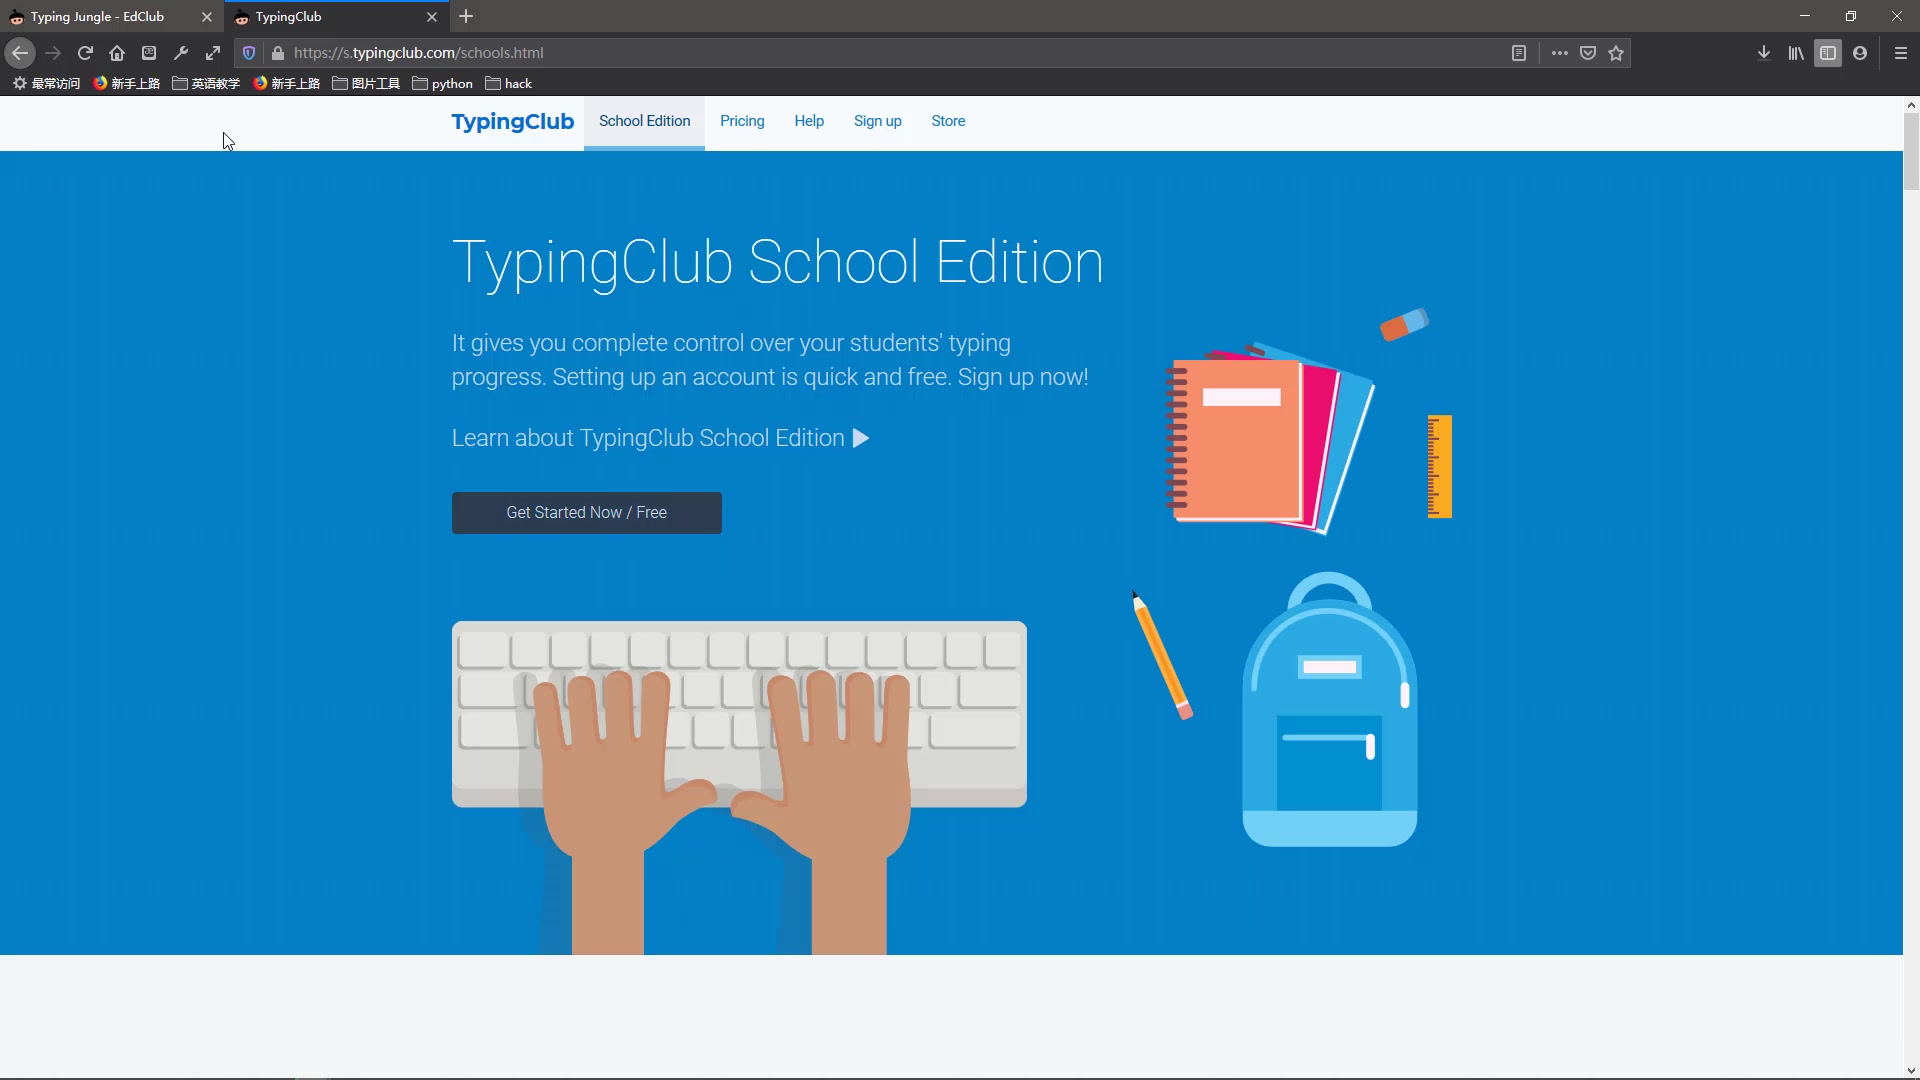Screen dimensions: 1920x1080
Task: Click the screenshot toolbar icon next to home
Action: (149, 53)
